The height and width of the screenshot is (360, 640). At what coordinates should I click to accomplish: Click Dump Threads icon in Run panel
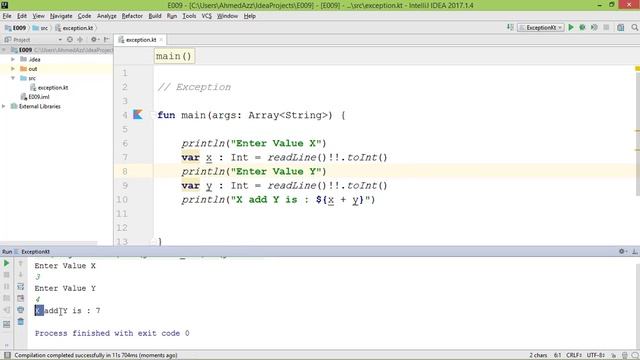tap(7, 298)
